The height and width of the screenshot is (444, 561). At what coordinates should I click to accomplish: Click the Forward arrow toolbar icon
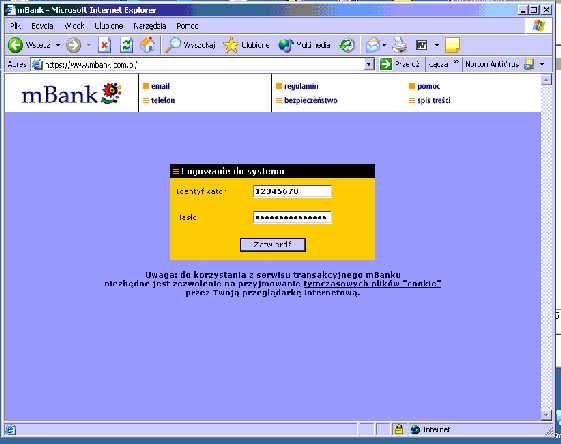(74, 45)
